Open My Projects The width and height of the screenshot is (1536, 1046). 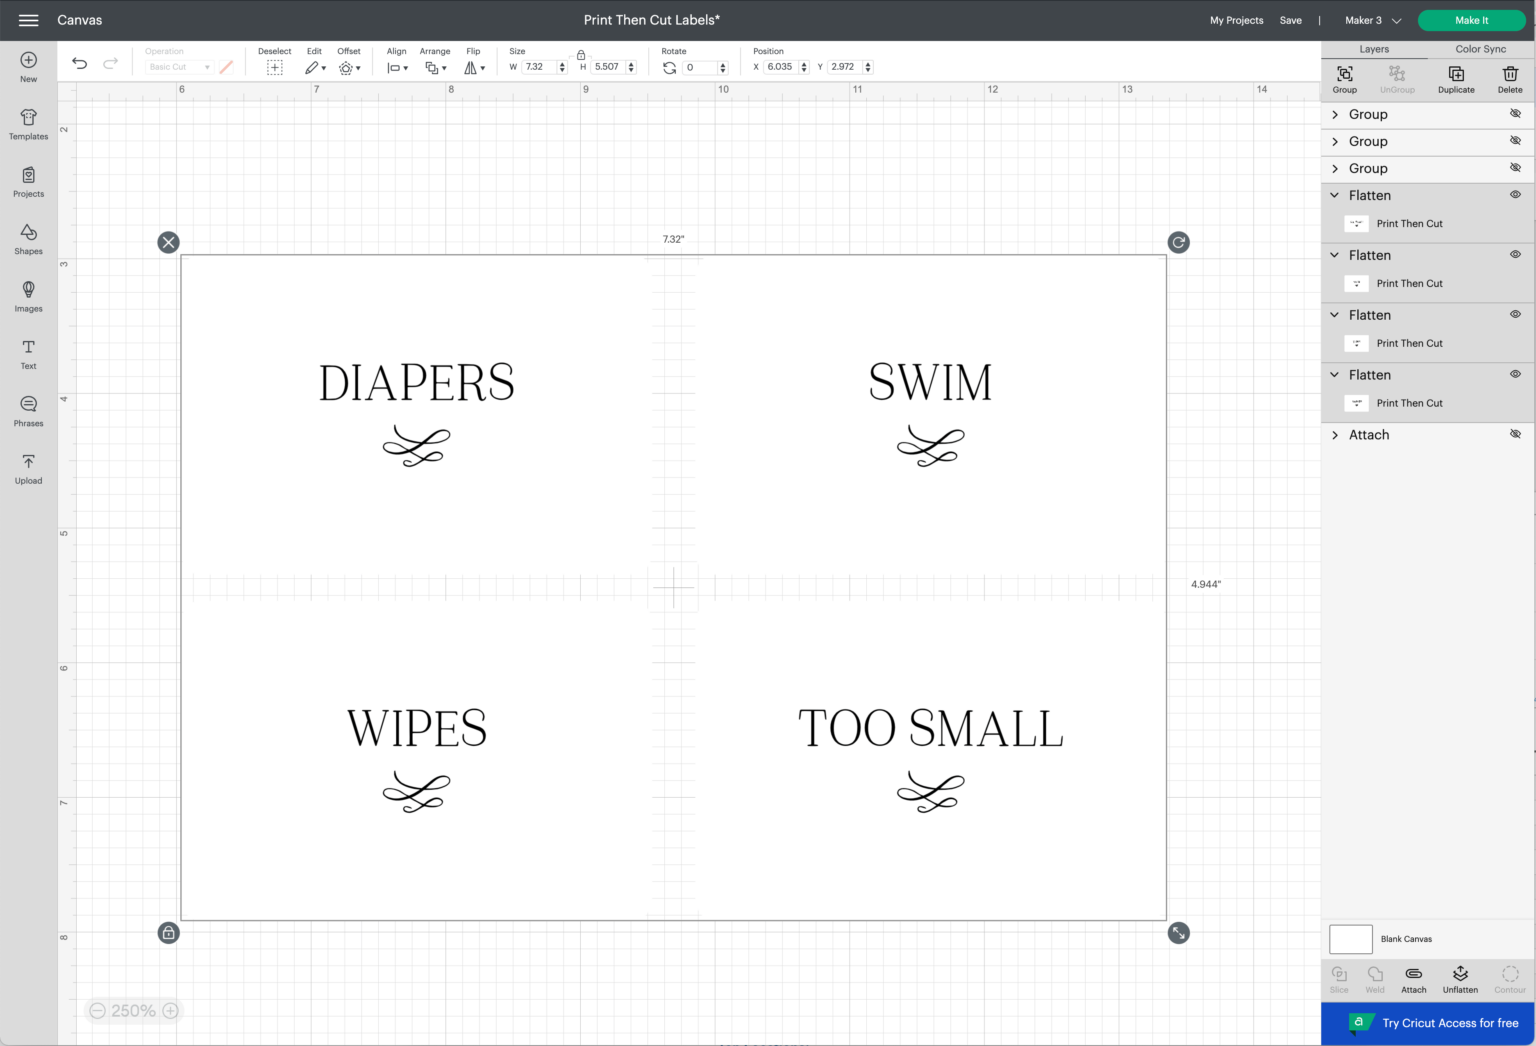[1236, 20]
